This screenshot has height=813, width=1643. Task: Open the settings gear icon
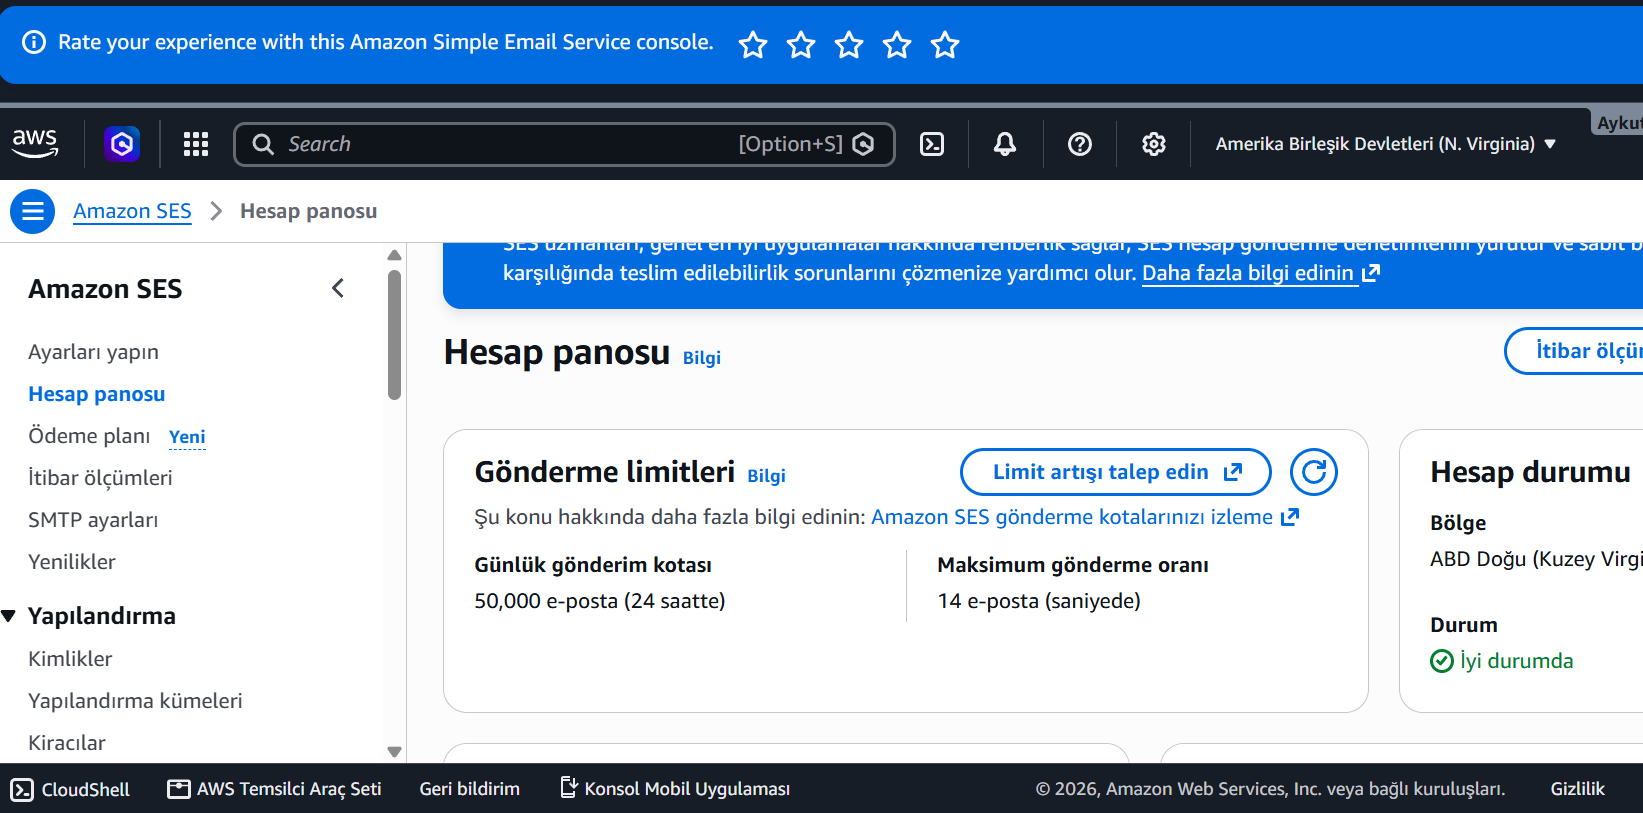1154,144
